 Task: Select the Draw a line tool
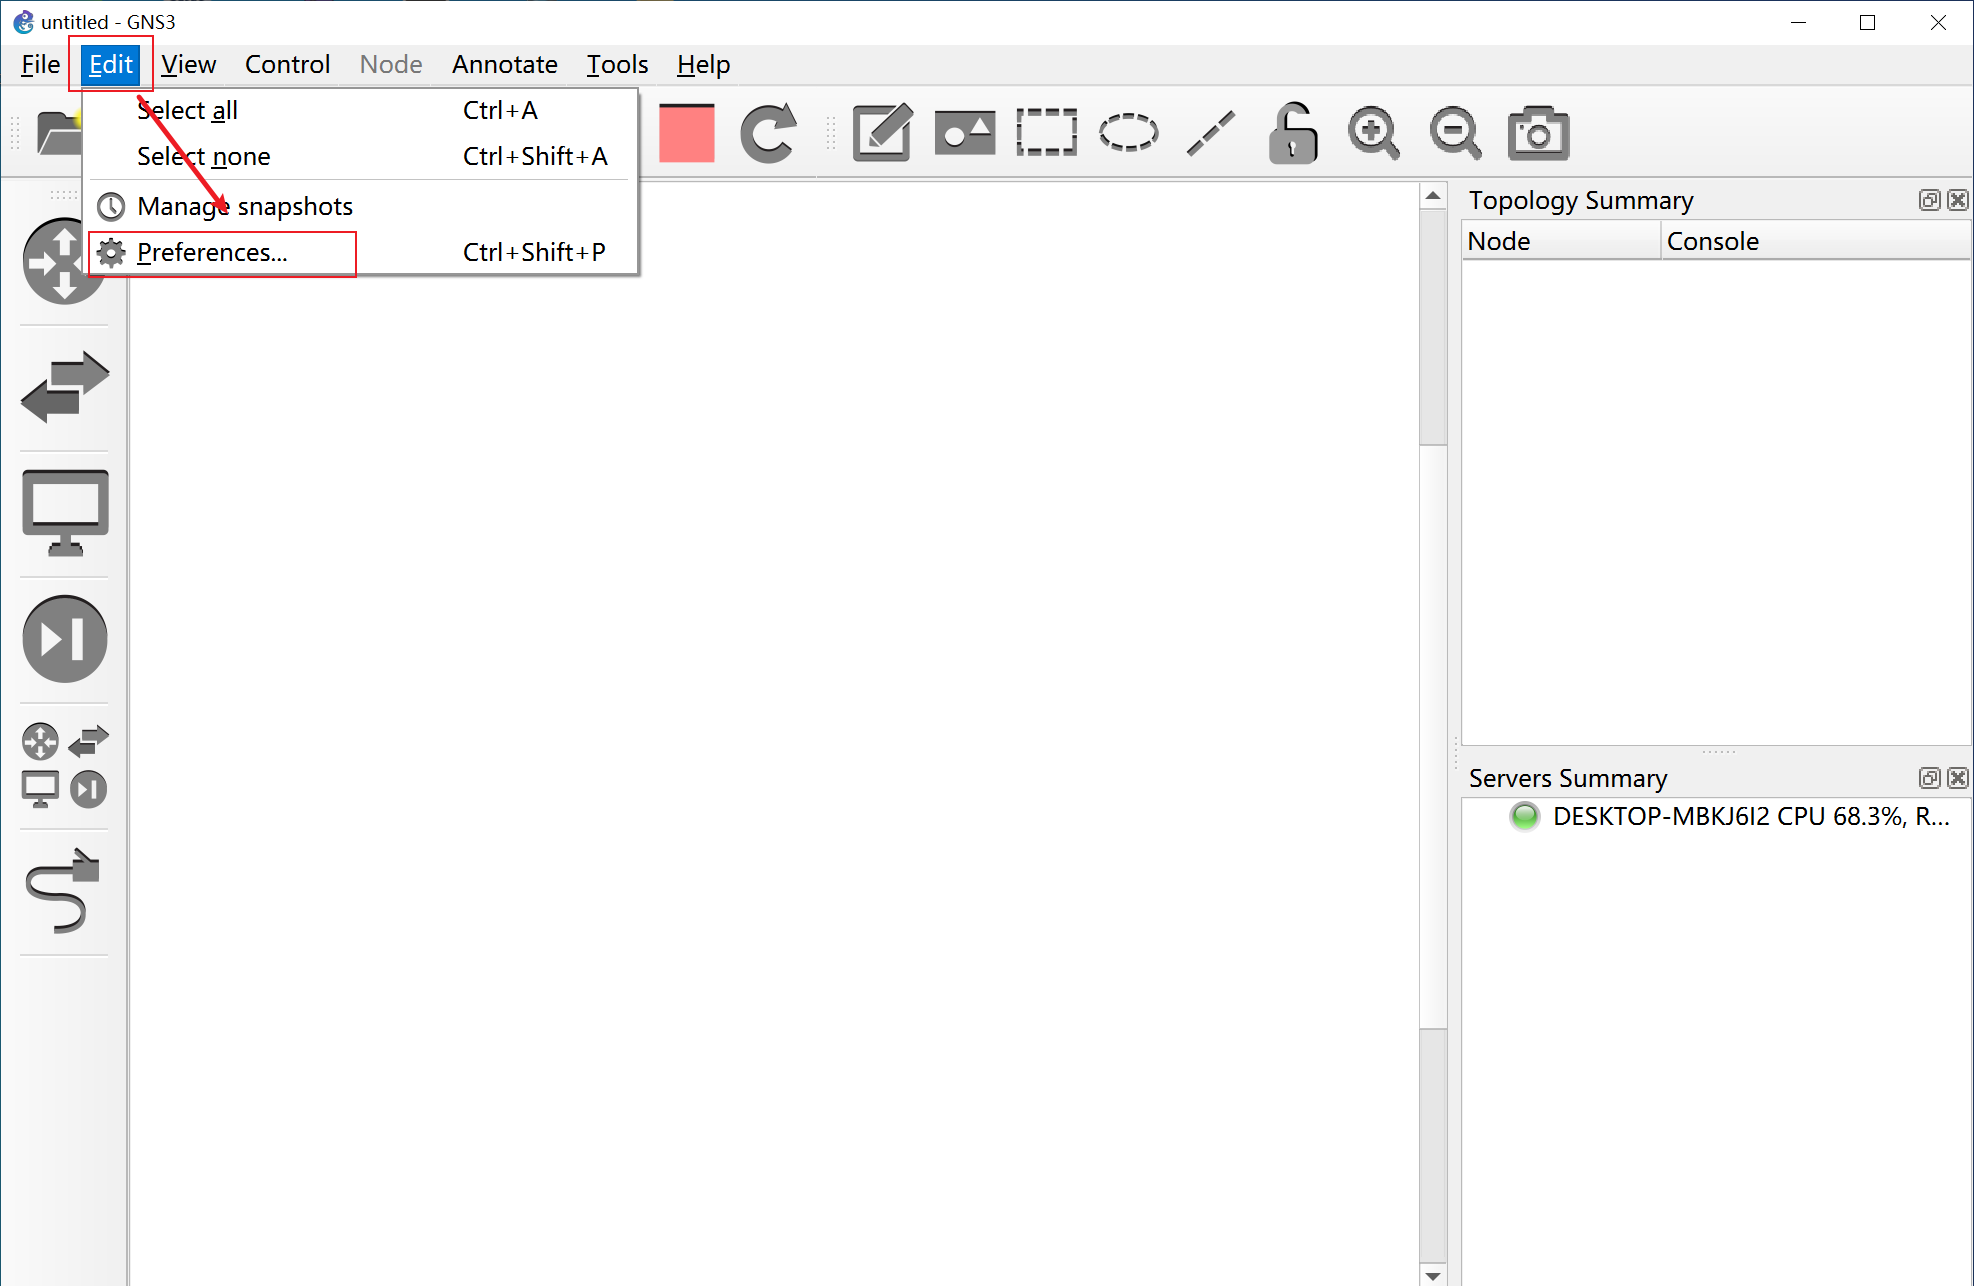coord(1210,133)
